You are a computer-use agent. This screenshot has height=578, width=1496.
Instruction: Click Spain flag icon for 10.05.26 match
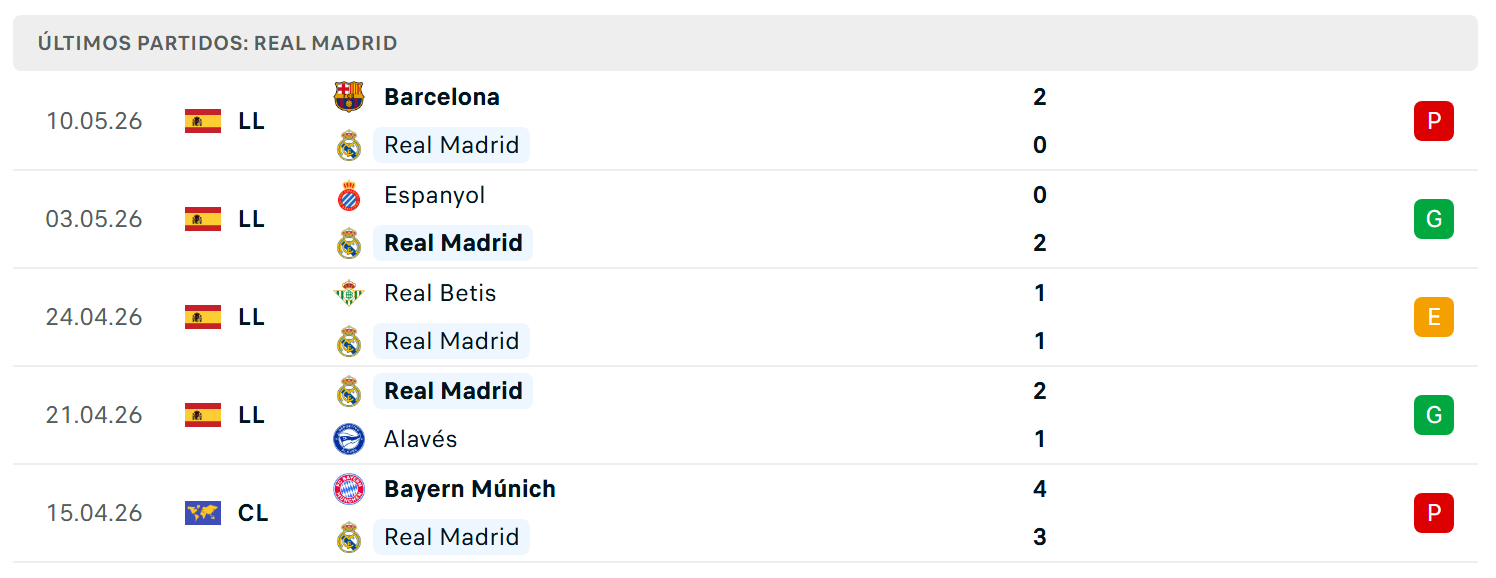point(203,121)
